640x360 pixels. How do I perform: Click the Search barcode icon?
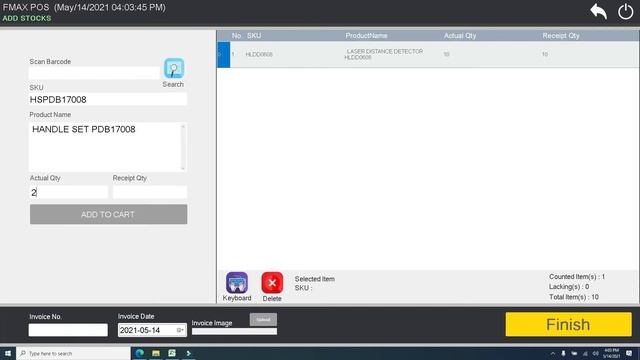[174, 68]
